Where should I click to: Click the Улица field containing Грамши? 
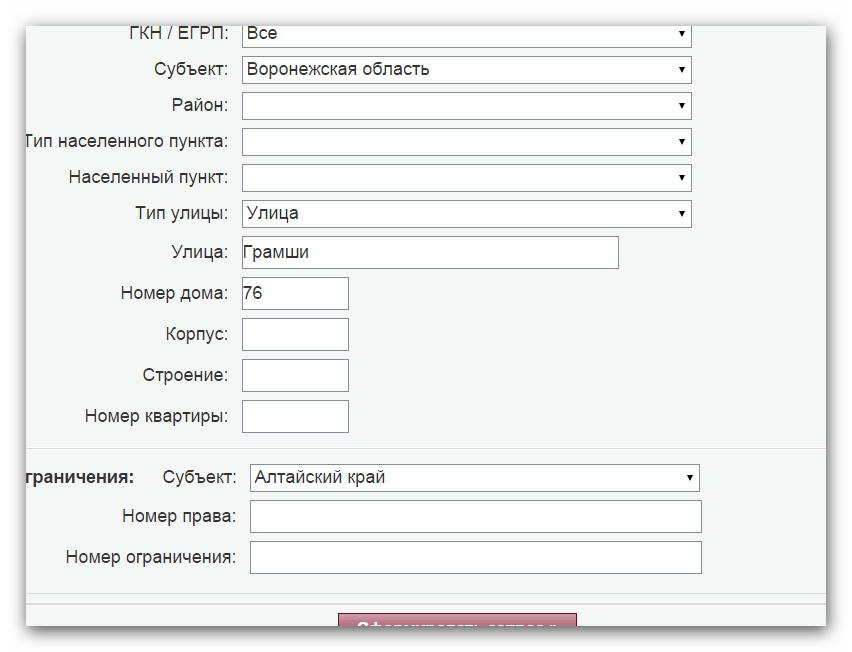[430, 253]
